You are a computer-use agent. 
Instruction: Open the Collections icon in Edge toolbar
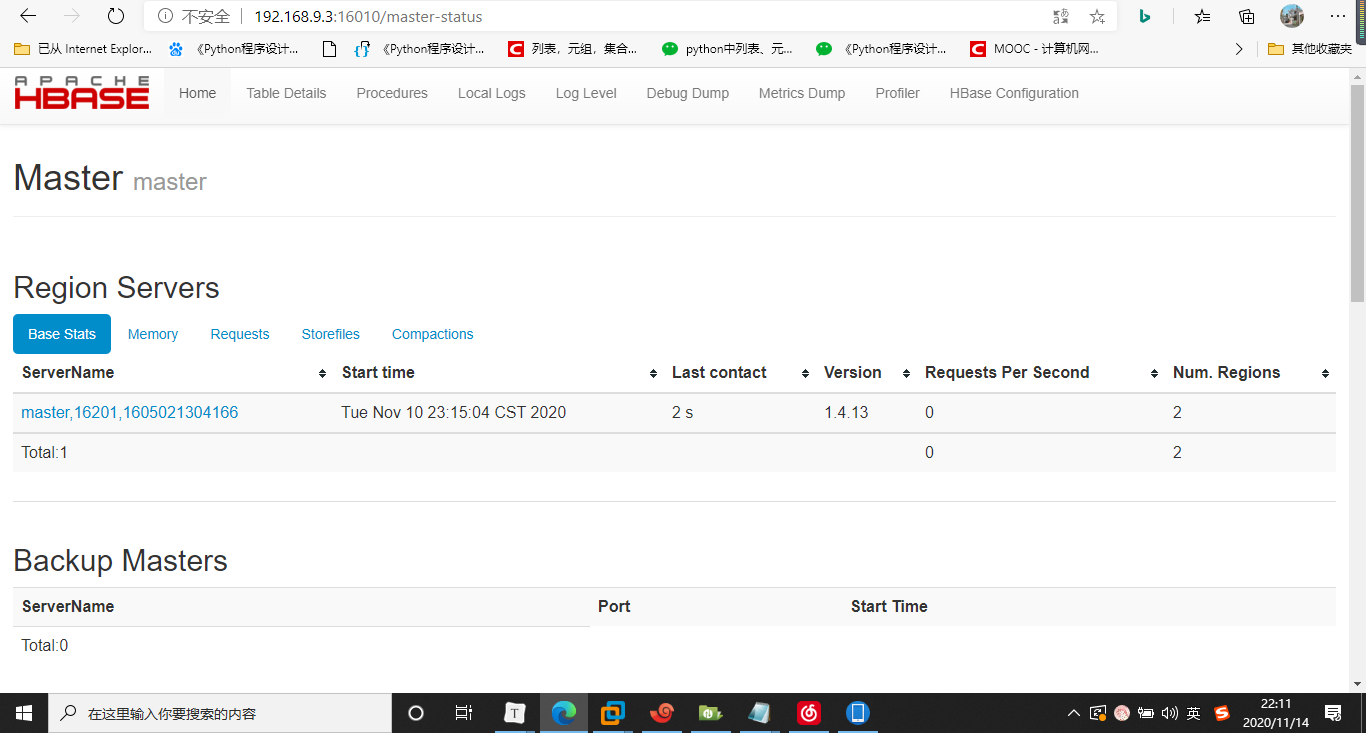click(x=1246, y=16)
